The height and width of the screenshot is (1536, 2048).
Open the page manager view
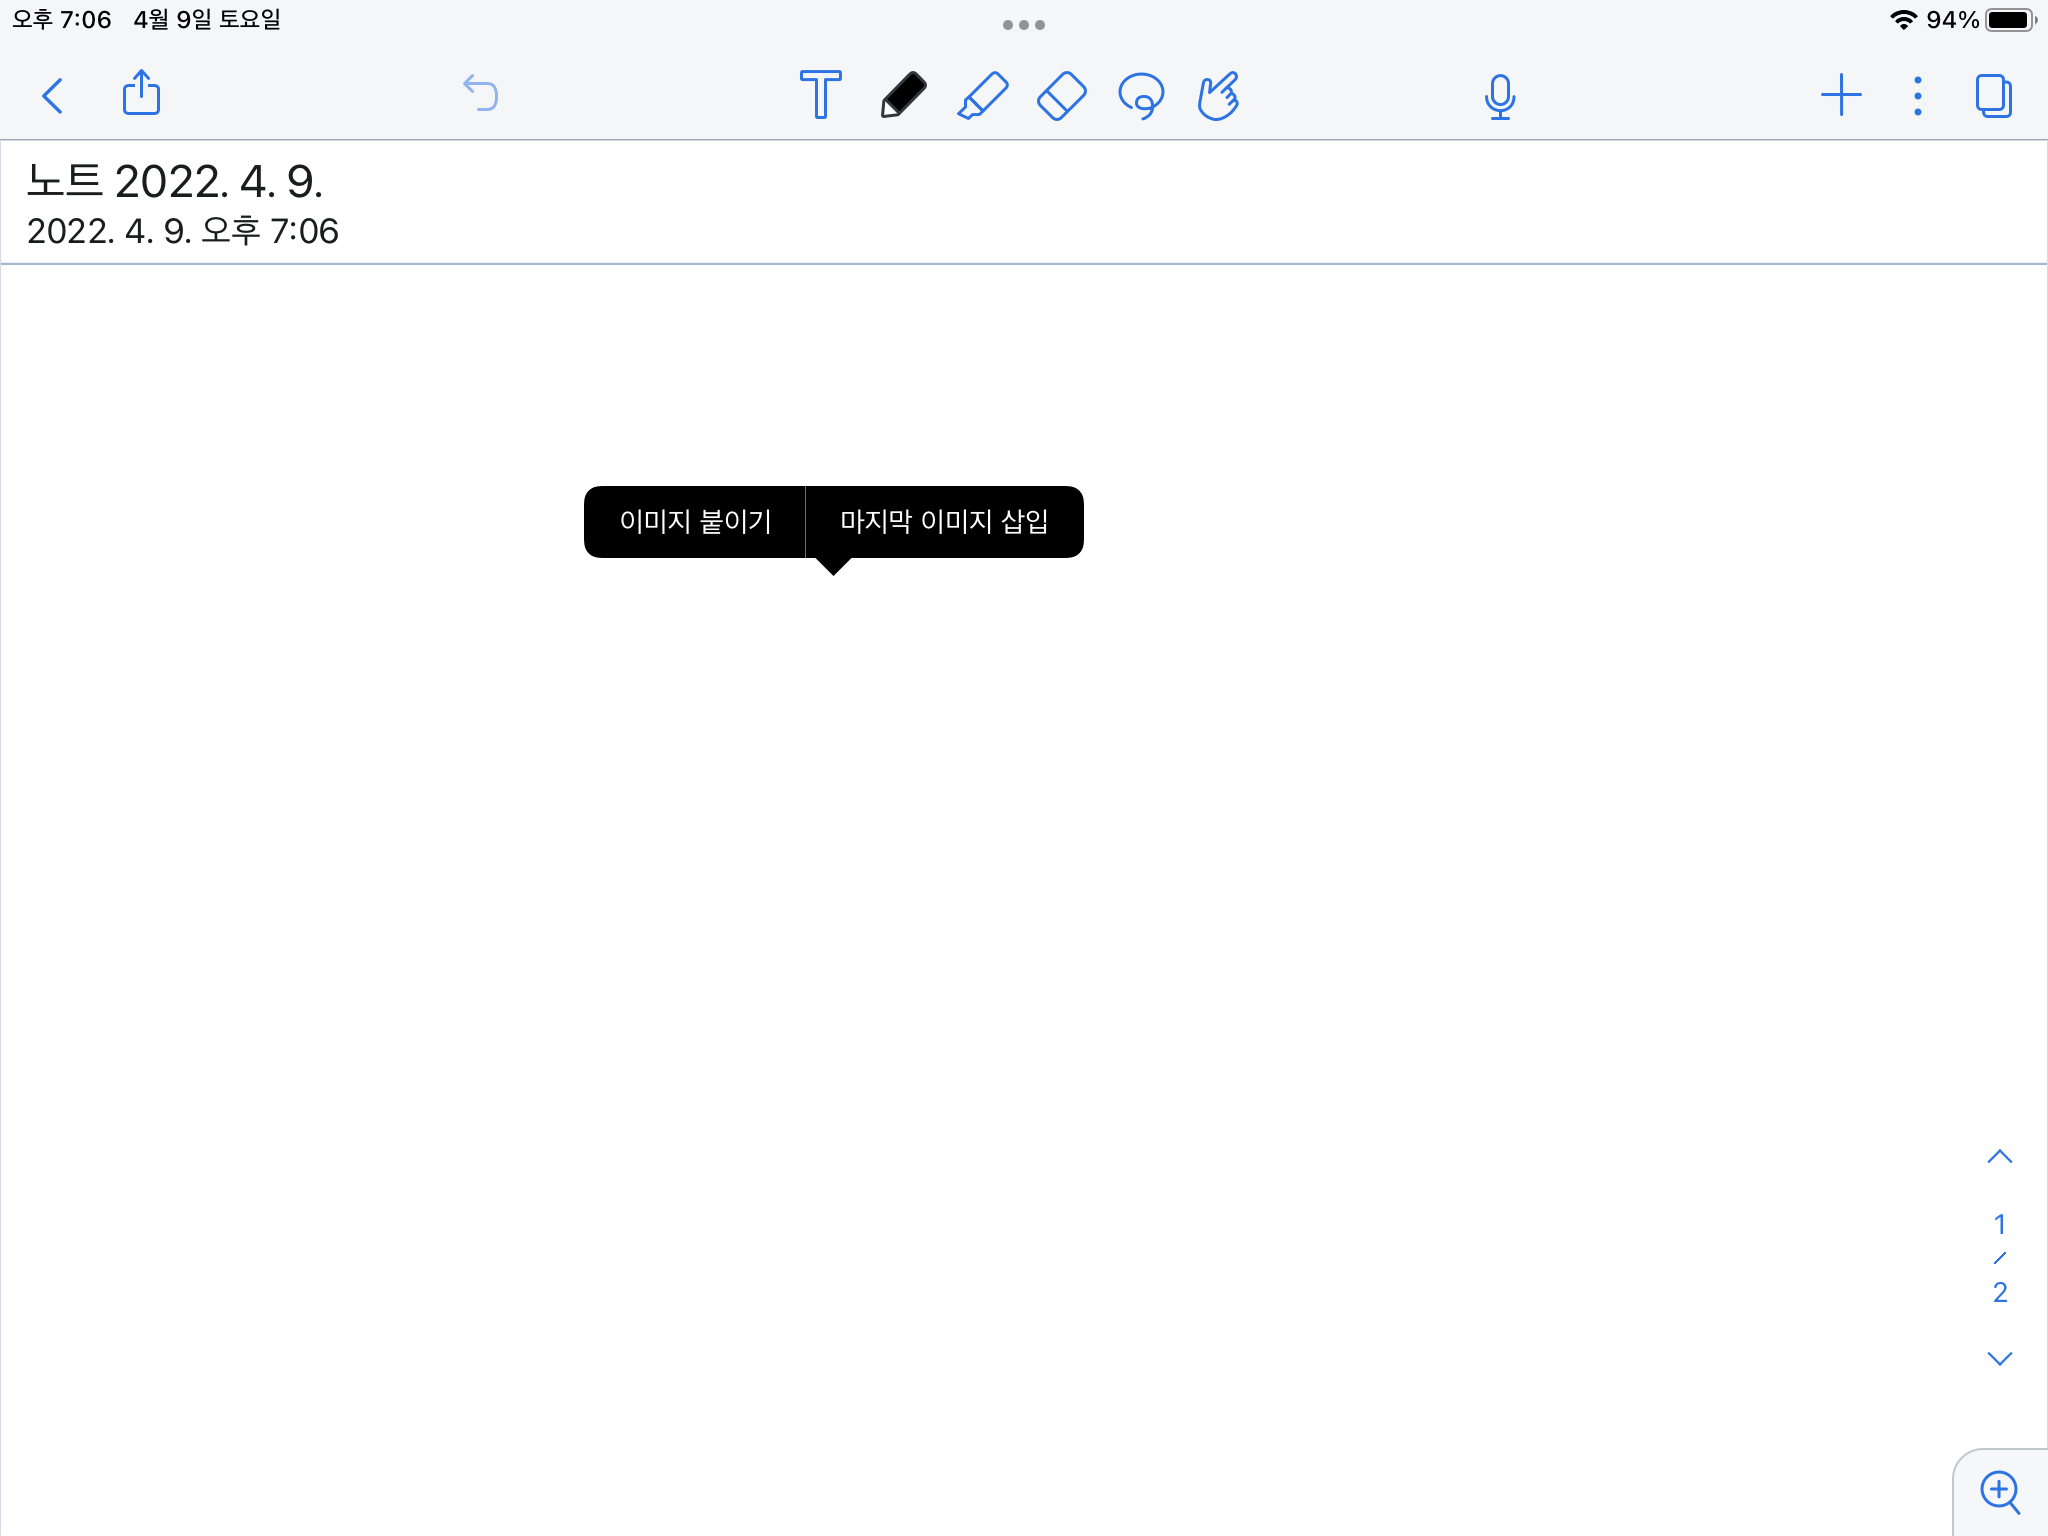click(1993, 96)
